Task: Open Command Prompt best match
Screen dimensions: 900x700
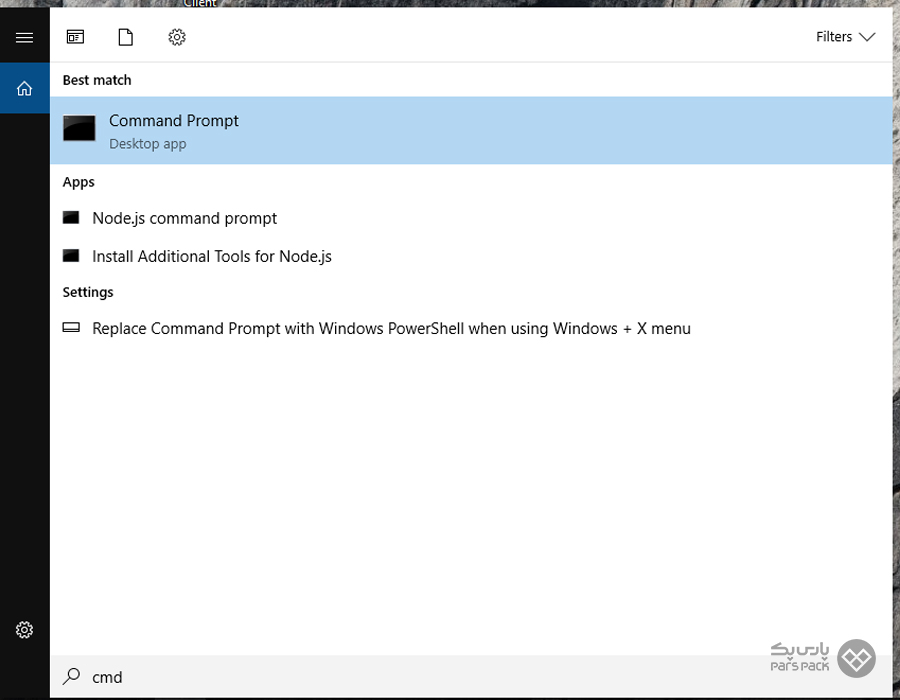Action: pyautogui.click(x=471, y=130)
